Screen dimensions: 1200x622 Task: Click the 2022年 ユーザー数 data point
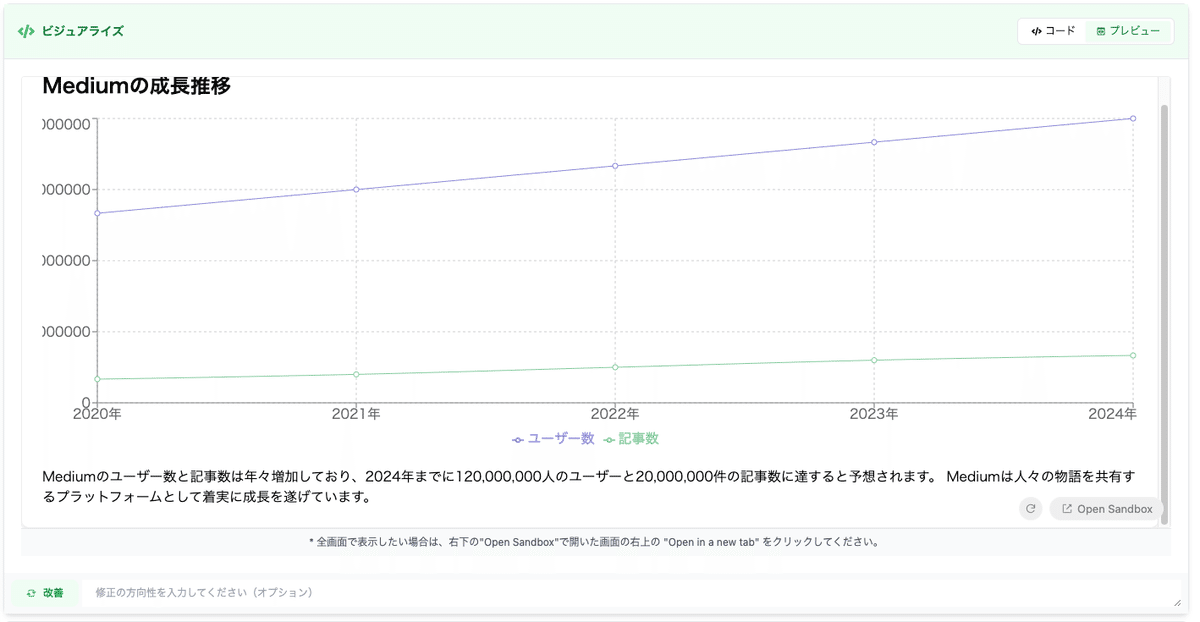(x=615, y=166)
